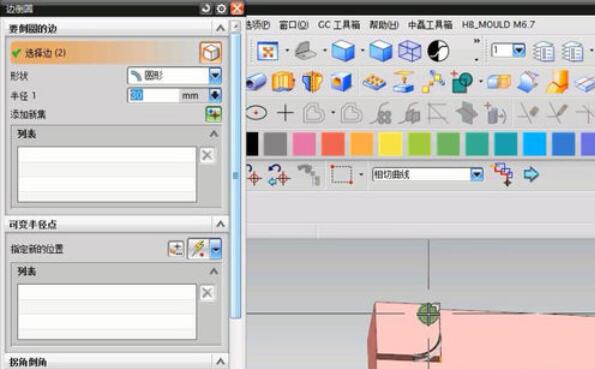Screen dimensions: 595x369
Task: Collapse the 要倒圆的边 section
Action: [x=220, y=28]
